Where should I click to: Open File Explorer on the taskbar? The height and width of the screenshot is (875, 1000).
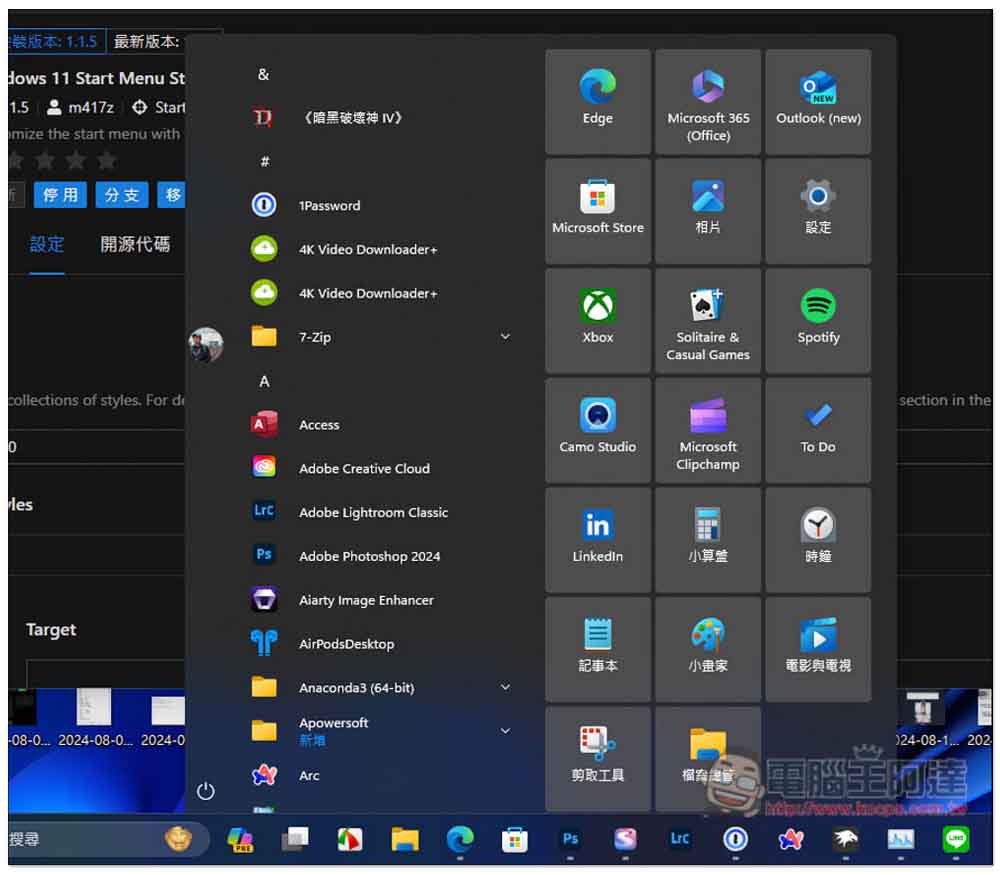405,839
